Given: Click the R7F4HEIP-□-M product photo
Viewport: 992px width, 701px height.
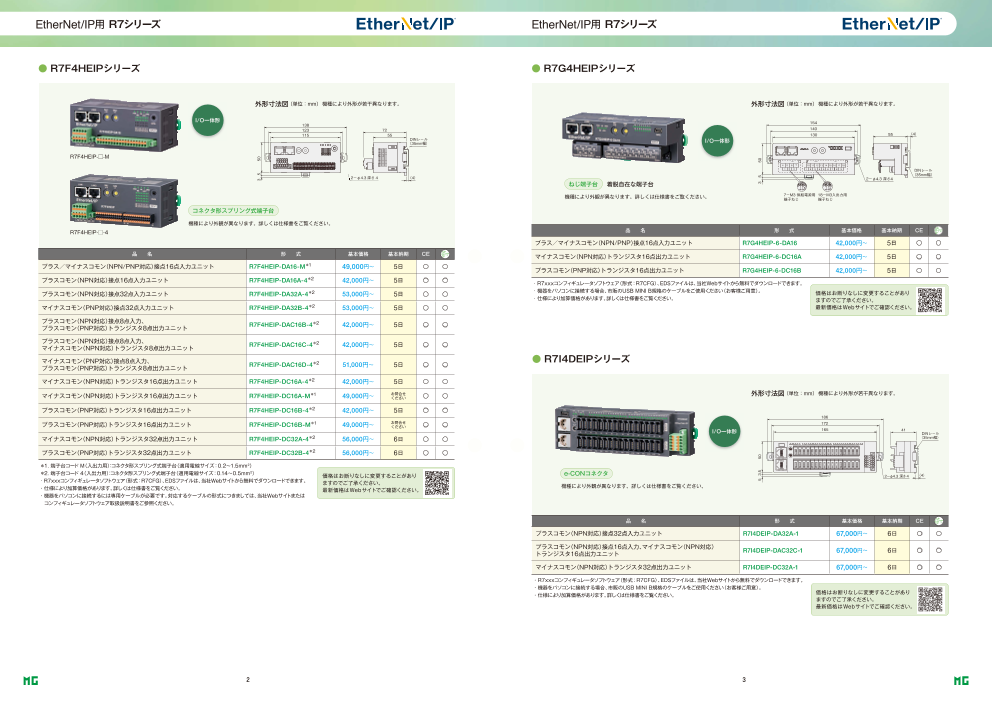Looking at the screenshot, I should [x=125, y=125].
